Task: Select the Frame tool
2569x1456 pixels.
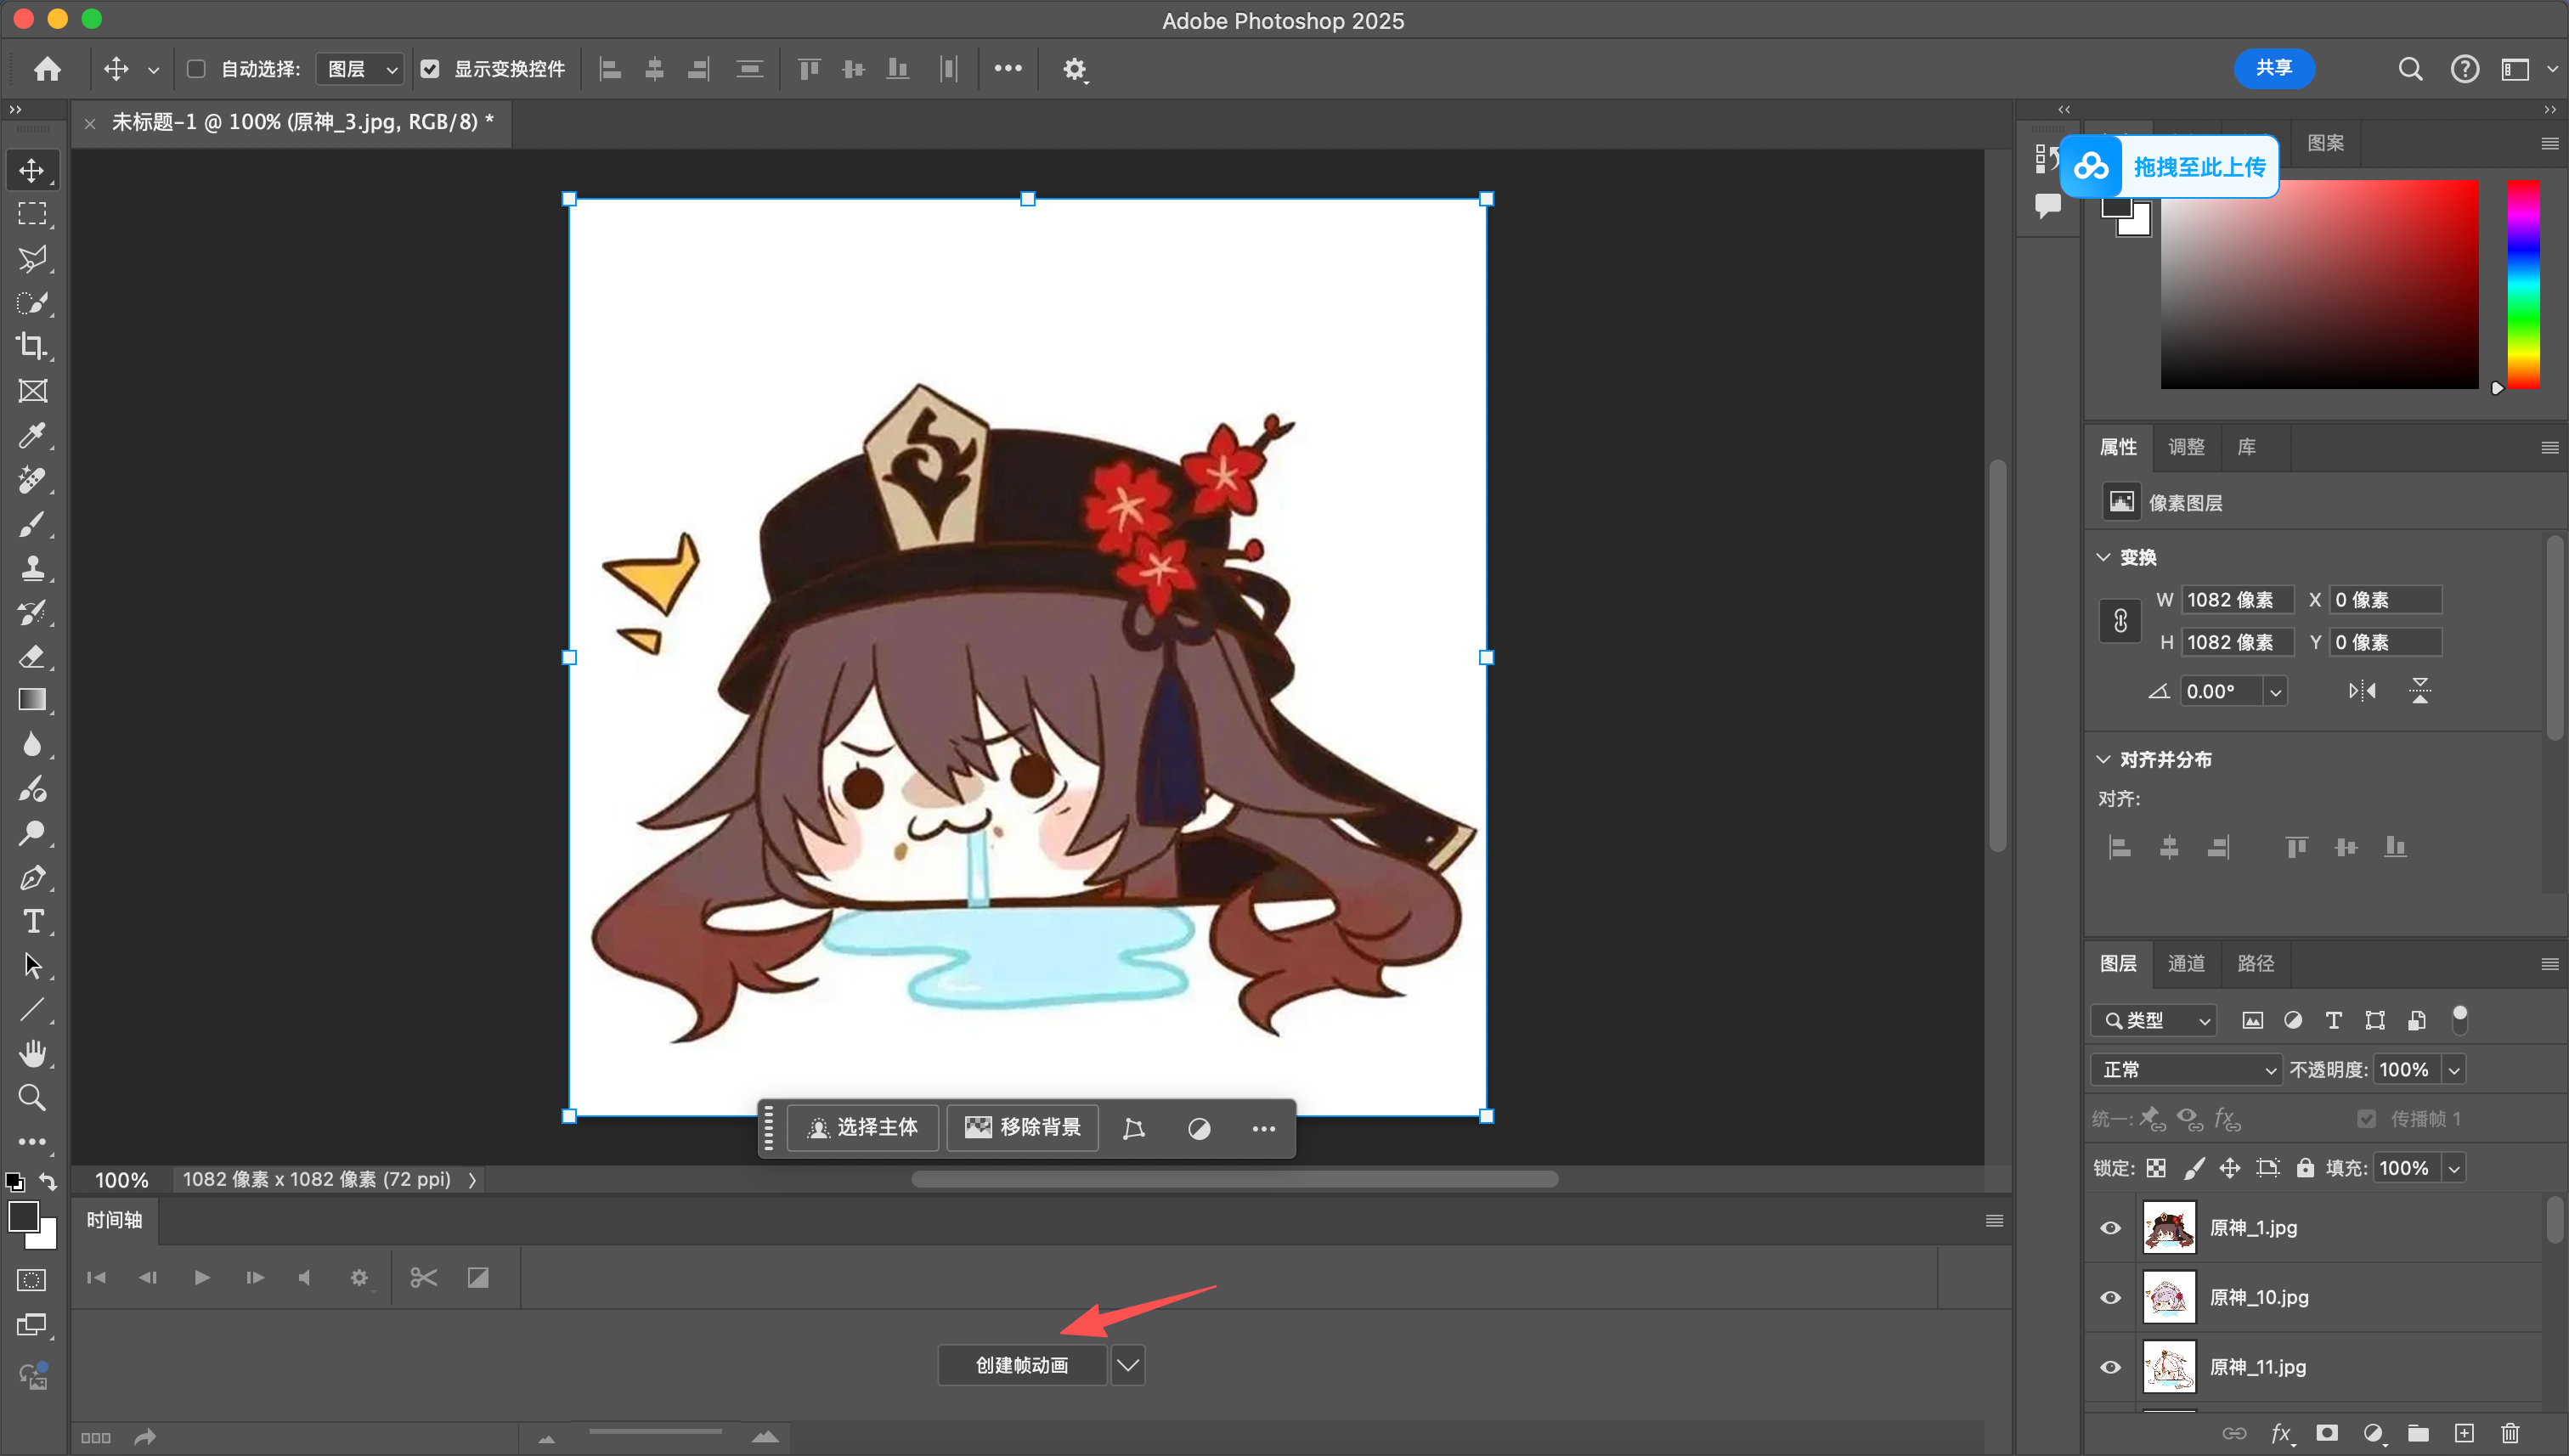Action: (x=32, y=391)
